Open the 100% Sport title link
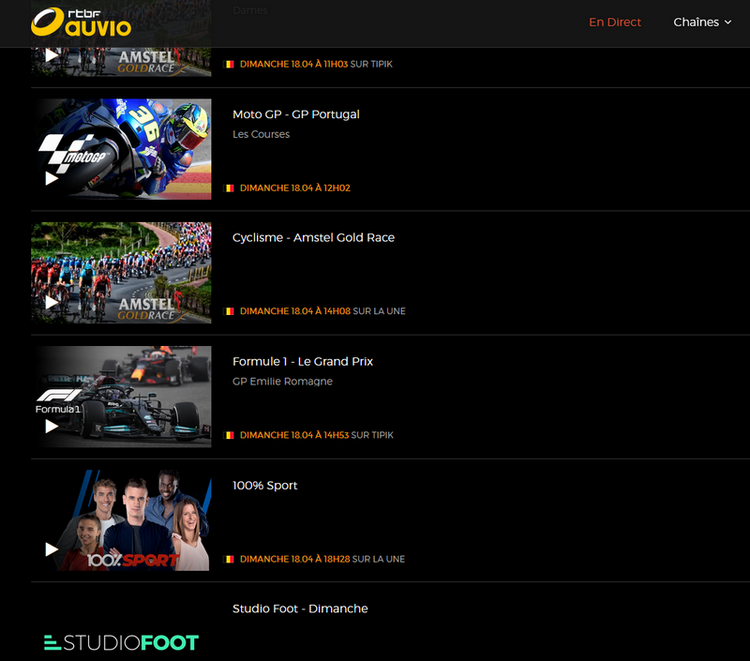The width and height of the screenshot is (750, 661). pos(265,485)
